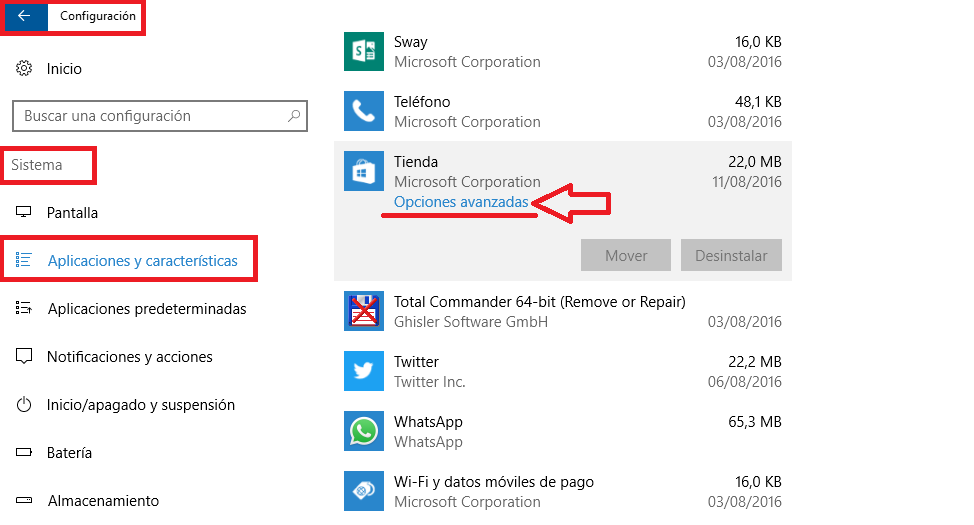Open Inicio/apagado y suspensión section
974x525 pixels.
click(x=141, y=405)
